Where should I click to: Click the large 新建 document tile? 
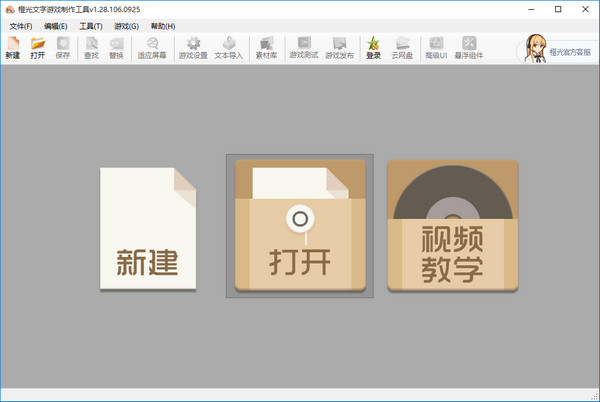[148, 229]
